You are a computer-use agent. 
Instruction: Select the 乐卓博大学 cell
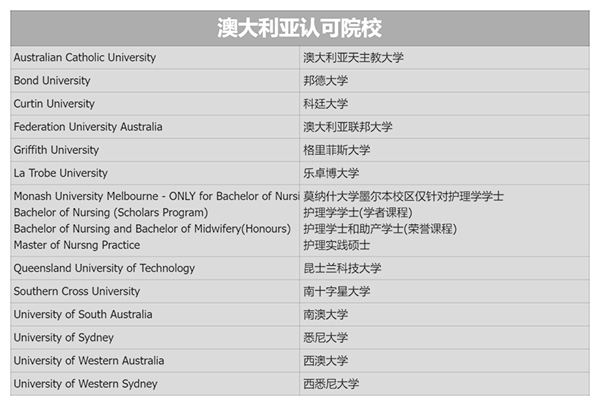pos(331,173)
